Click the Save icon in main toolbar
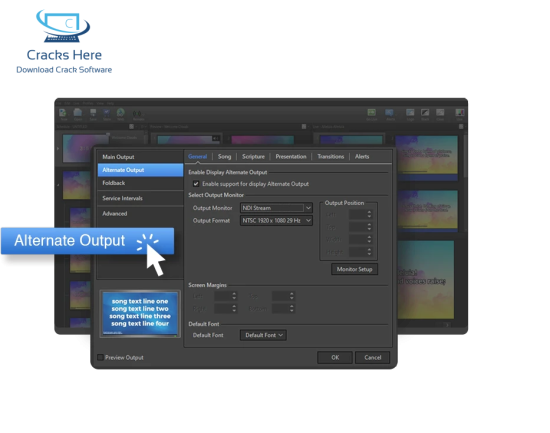550x433 pixels. pyautogui.click(x=93, y=113)
